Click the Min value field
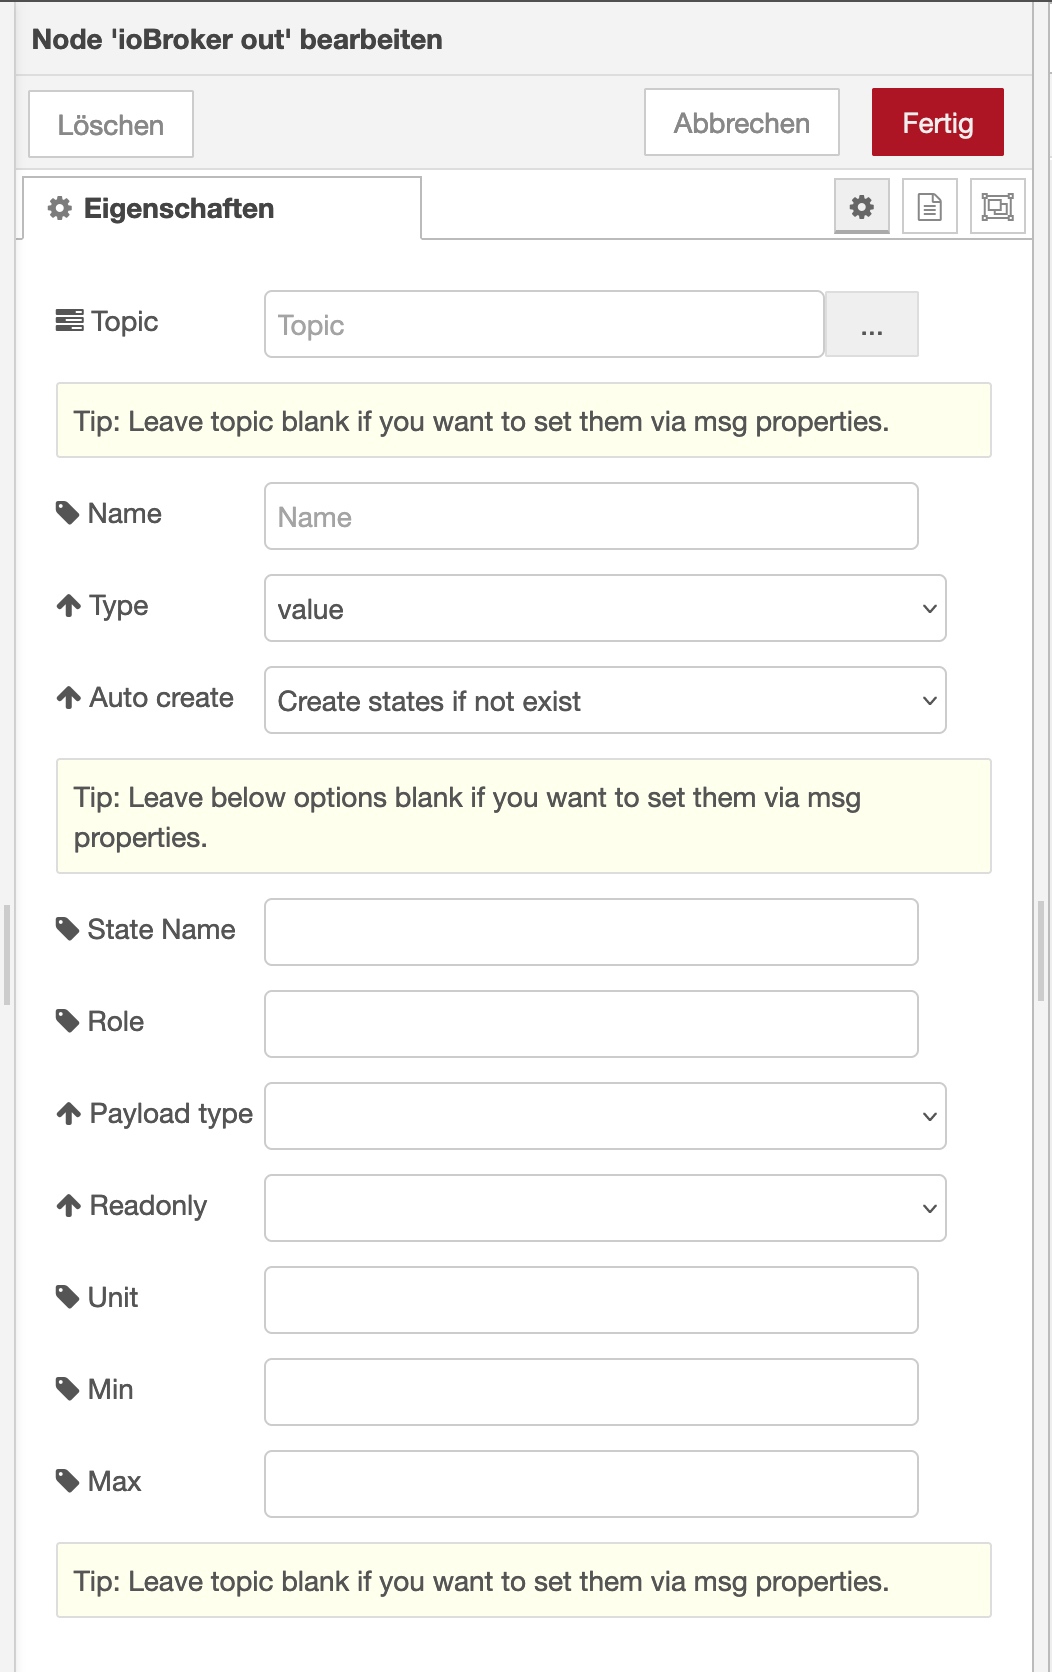Screen dimensions: 1052x1672 (590, 1393)
